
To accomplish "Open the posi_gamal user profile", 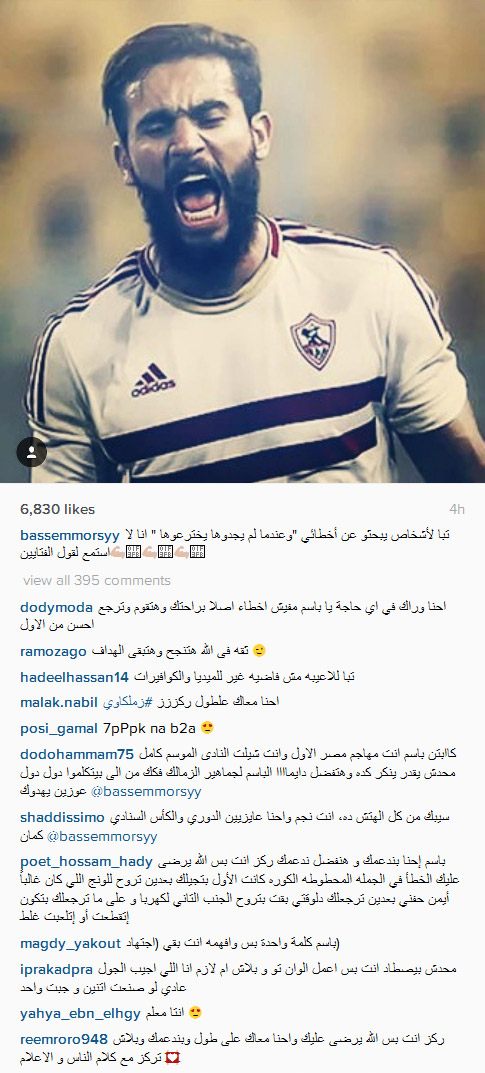I will click(x=58, y=728).
